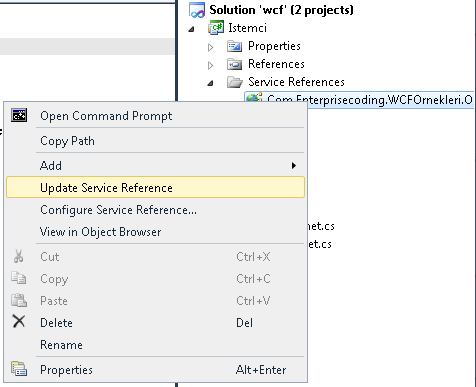Select View in Object Browser
Screen dimensions: 476x387
tap(155, 232)
